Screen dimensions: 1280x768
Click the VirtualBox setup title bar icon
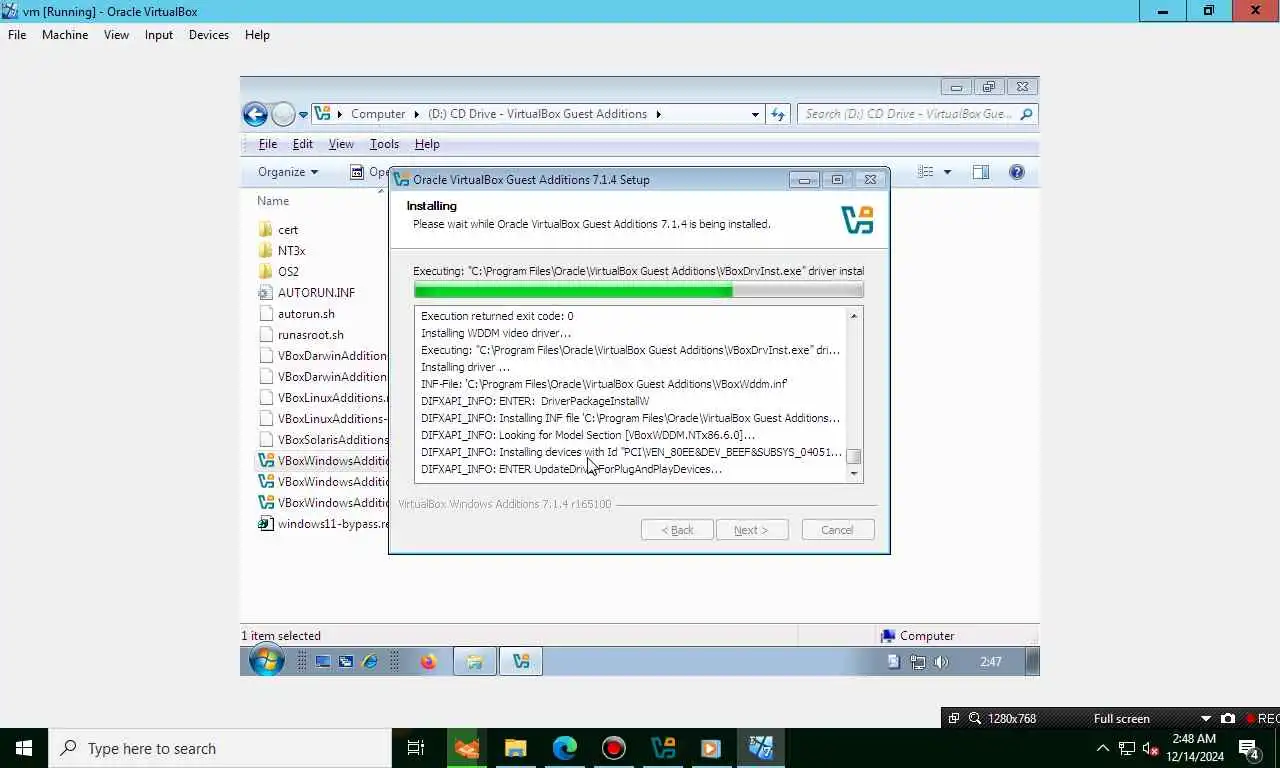point(401,180)
